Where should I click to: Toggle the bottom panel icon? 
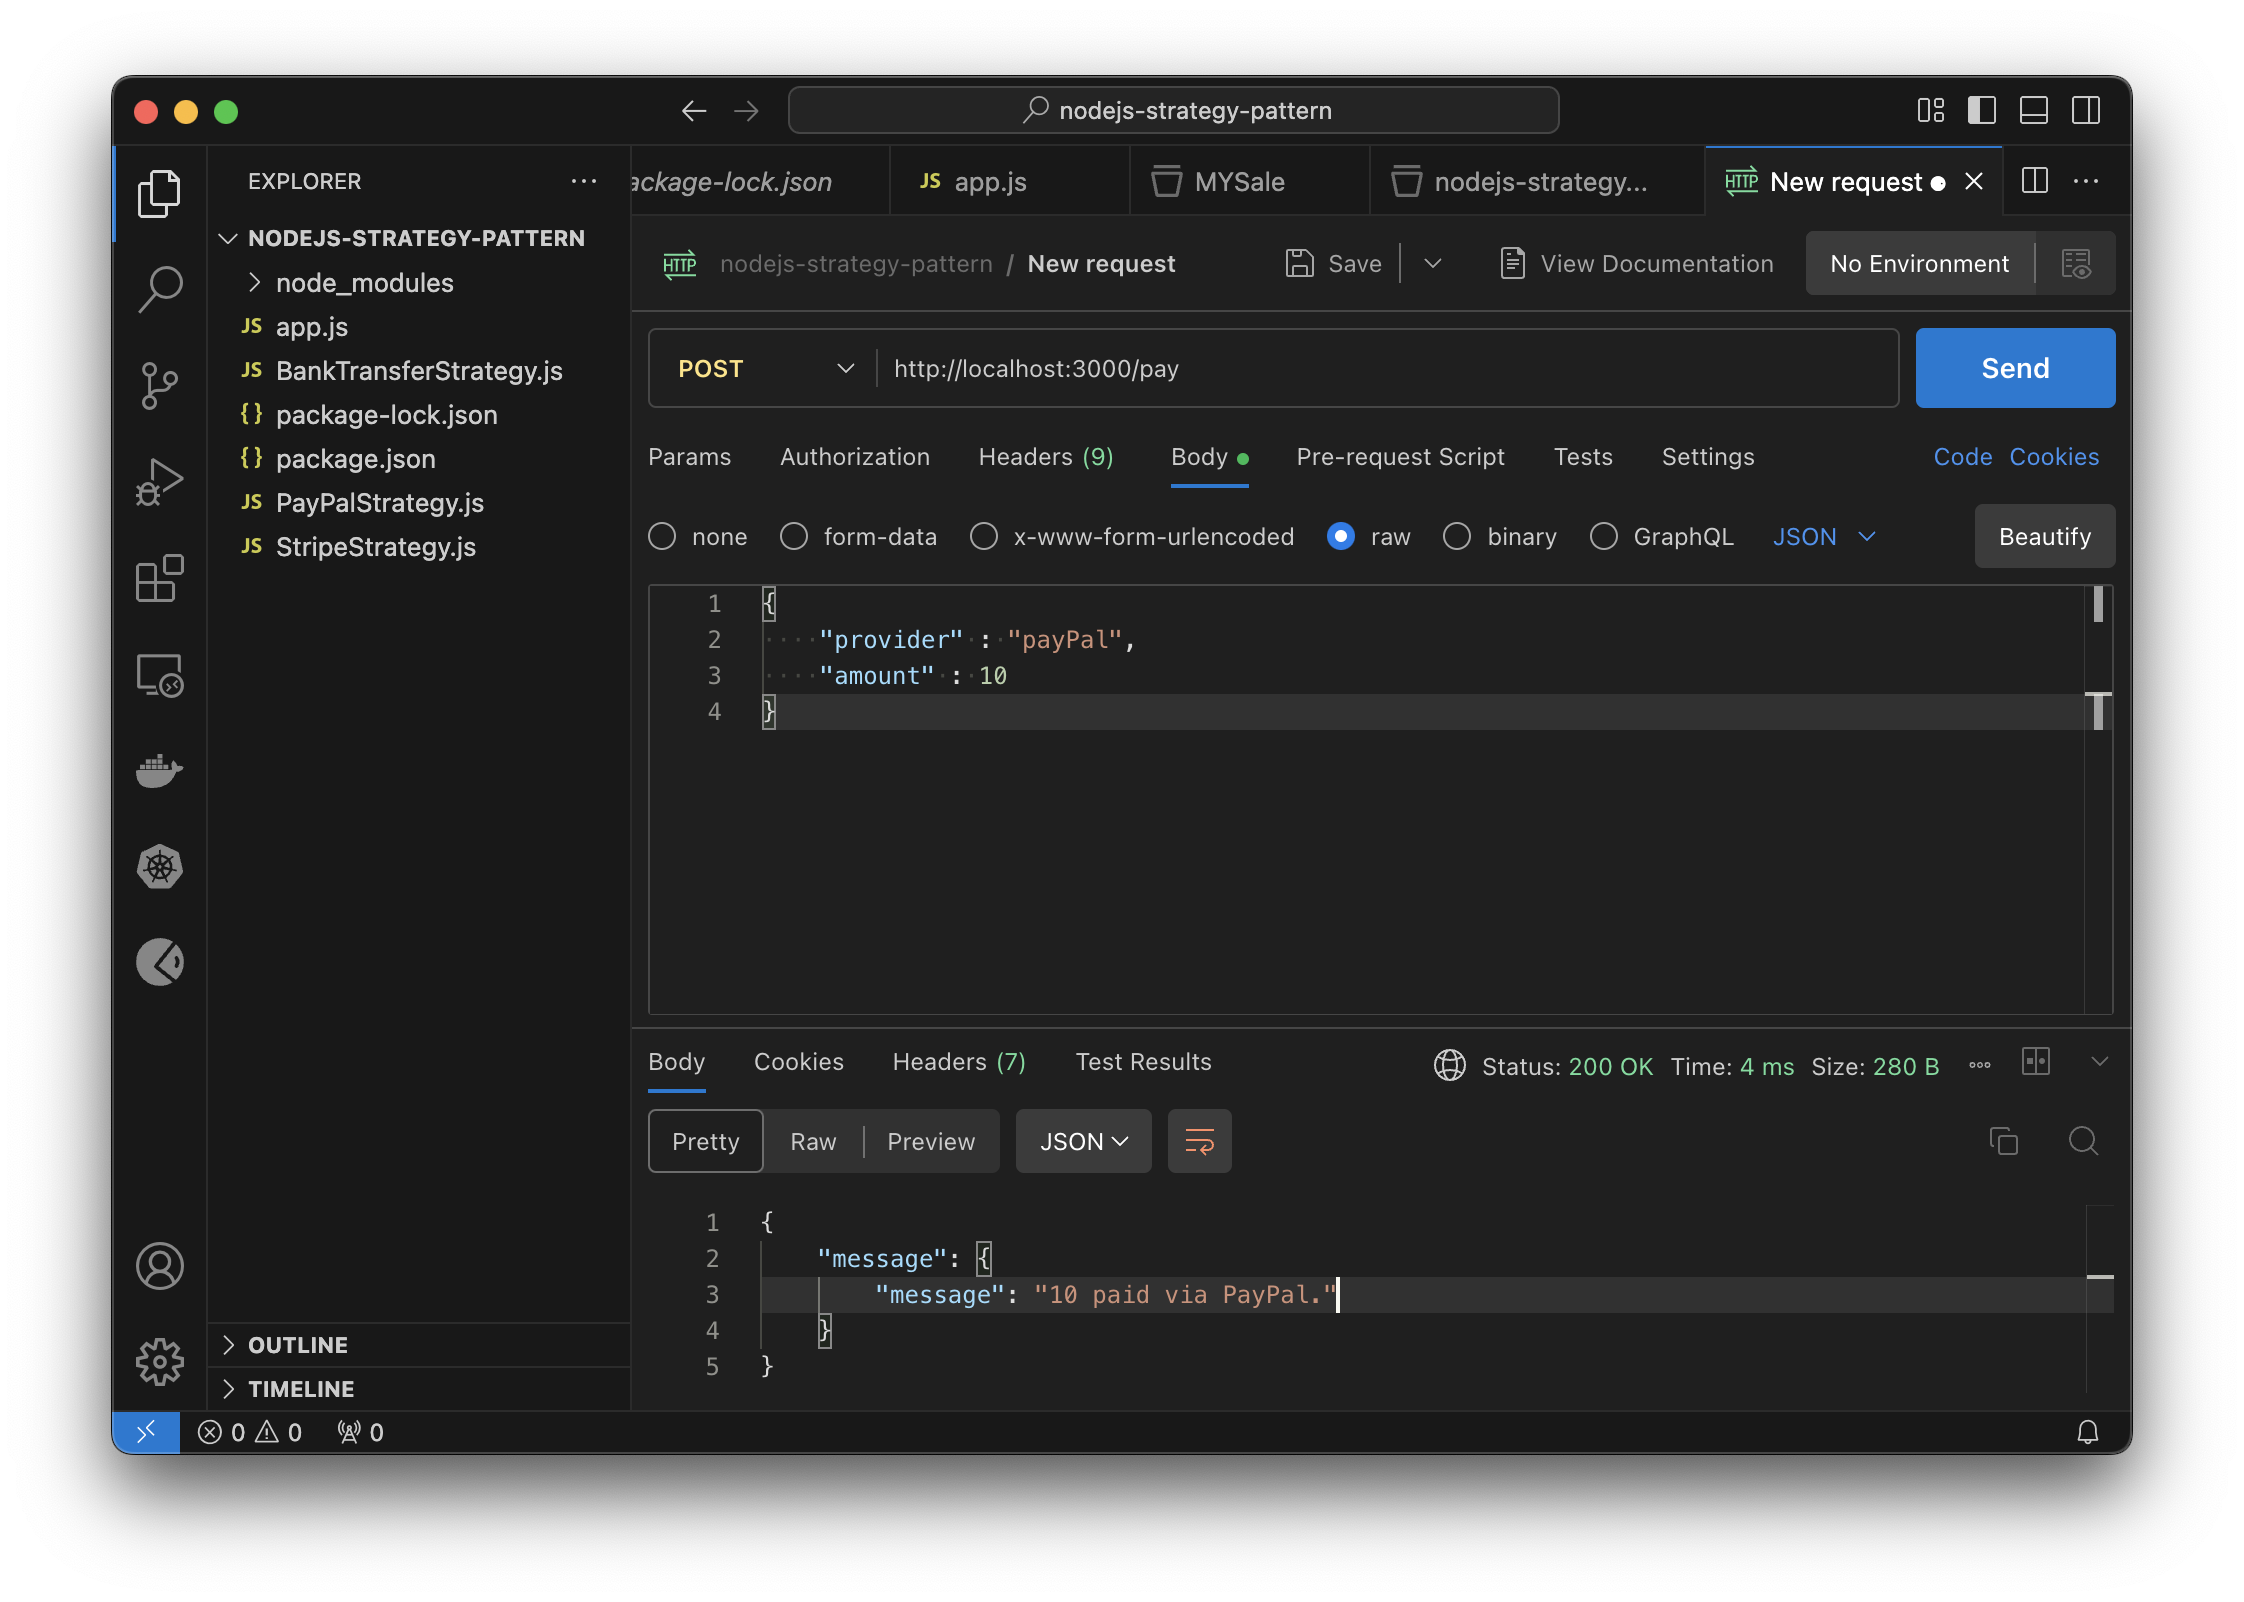tap(2034, 110)
